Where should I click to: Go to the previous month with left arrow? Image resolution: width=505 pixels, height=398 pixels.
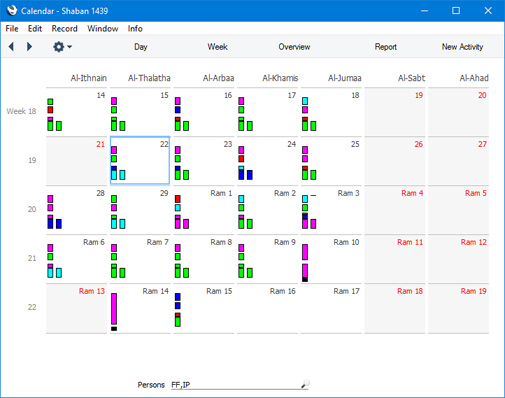coord(11,47)
